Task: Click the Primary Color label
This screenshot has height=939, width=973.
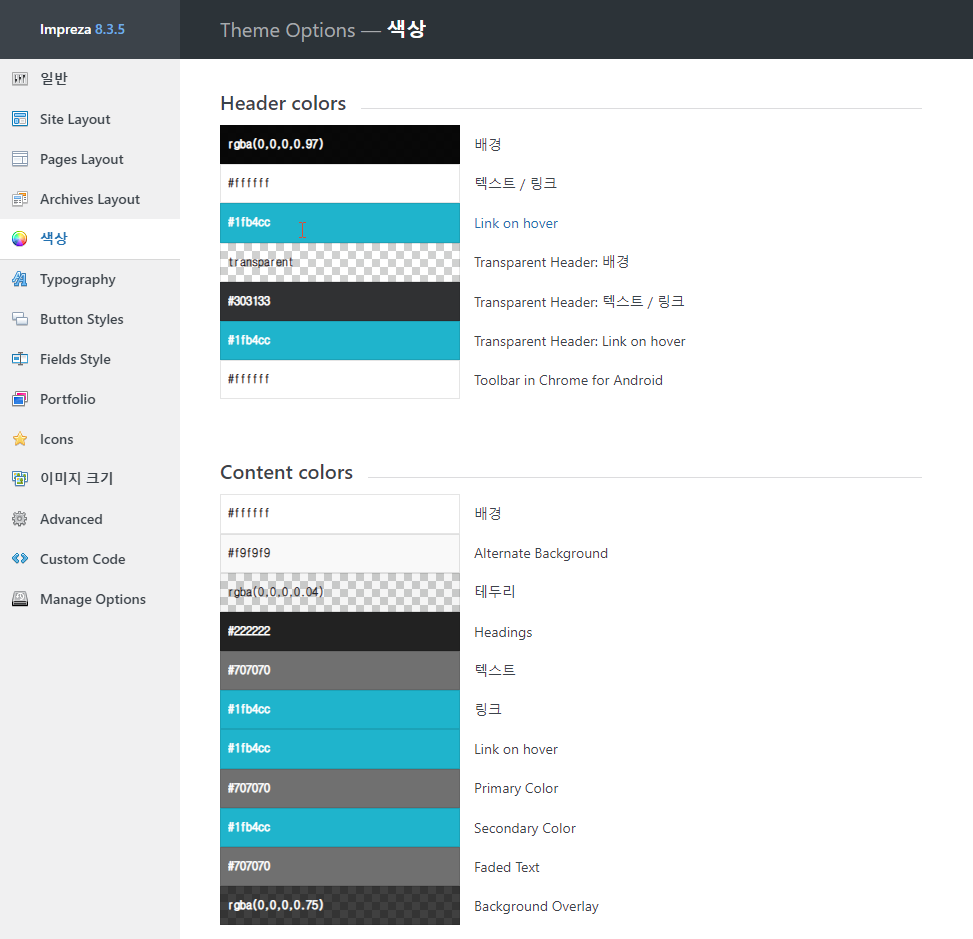Action: click(x=516, y=788)
